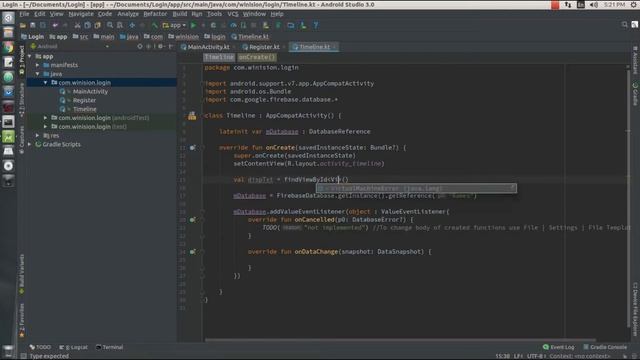The width and height of the screenshot is (640, 360).
Task: Click Timeline.kt breadcrumb in navigation bar
Action: [x=250, y=37]
